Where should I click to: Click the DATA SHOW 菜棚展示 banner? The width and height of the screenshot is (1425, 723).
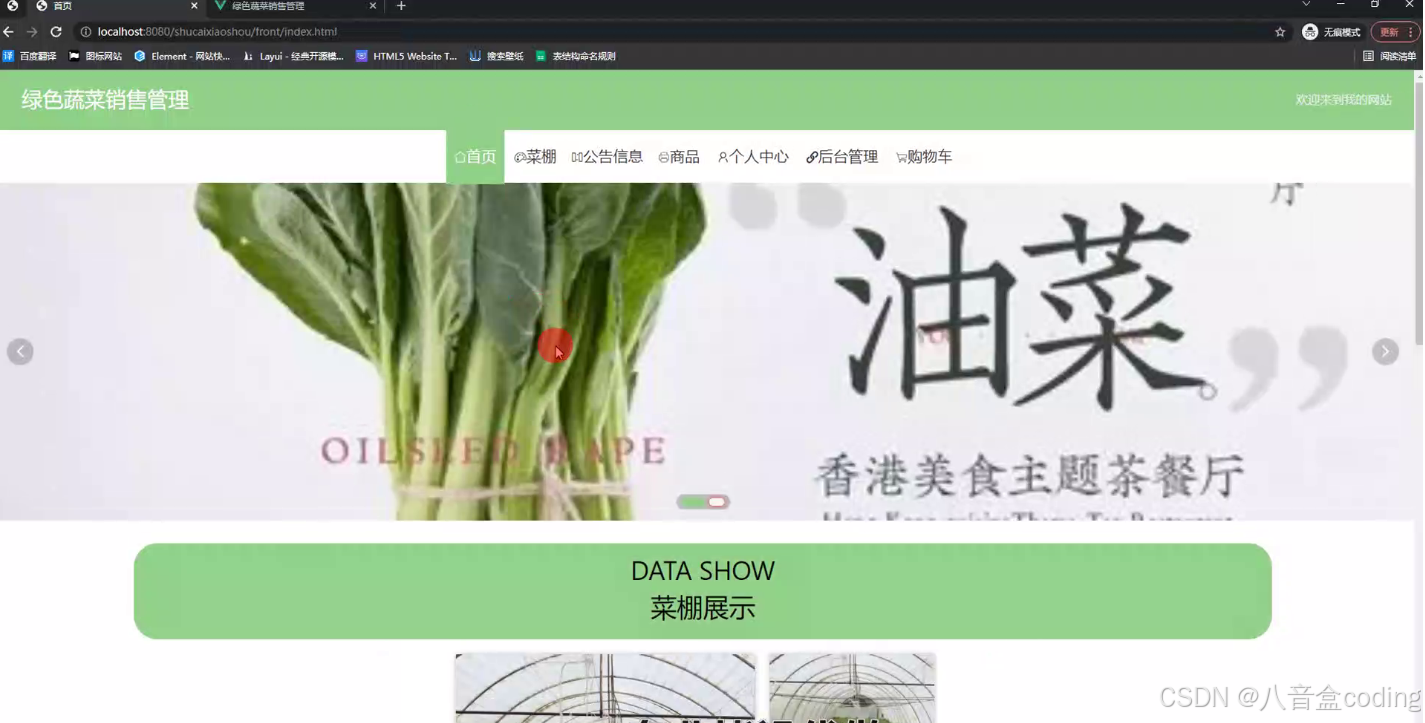click(x=702, y=591)
